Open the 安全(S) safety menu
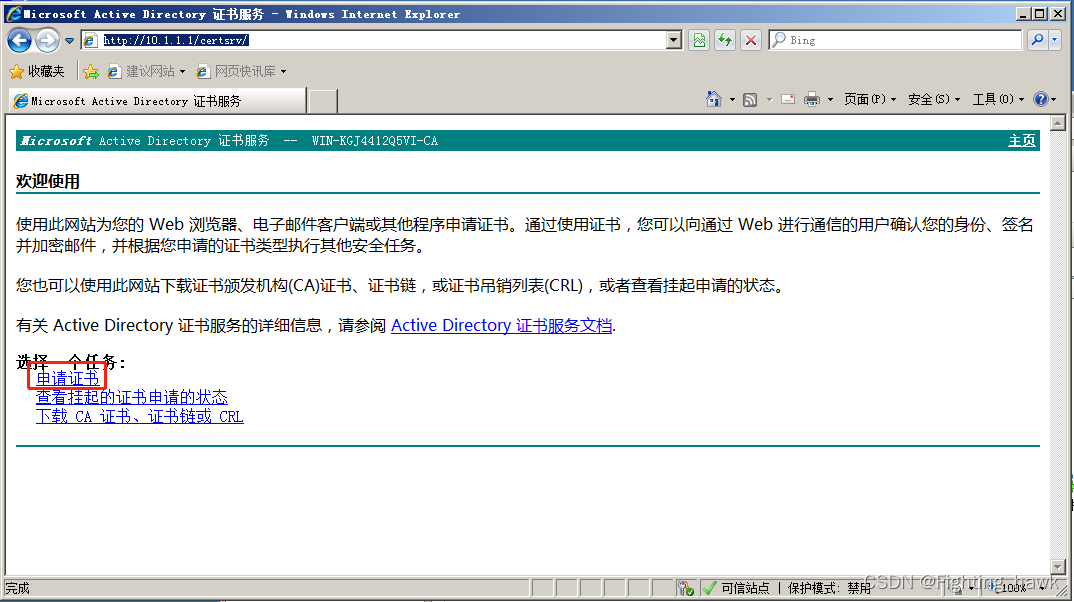Viewport: 1074px width, 602px height. click(x=934, y=99)
